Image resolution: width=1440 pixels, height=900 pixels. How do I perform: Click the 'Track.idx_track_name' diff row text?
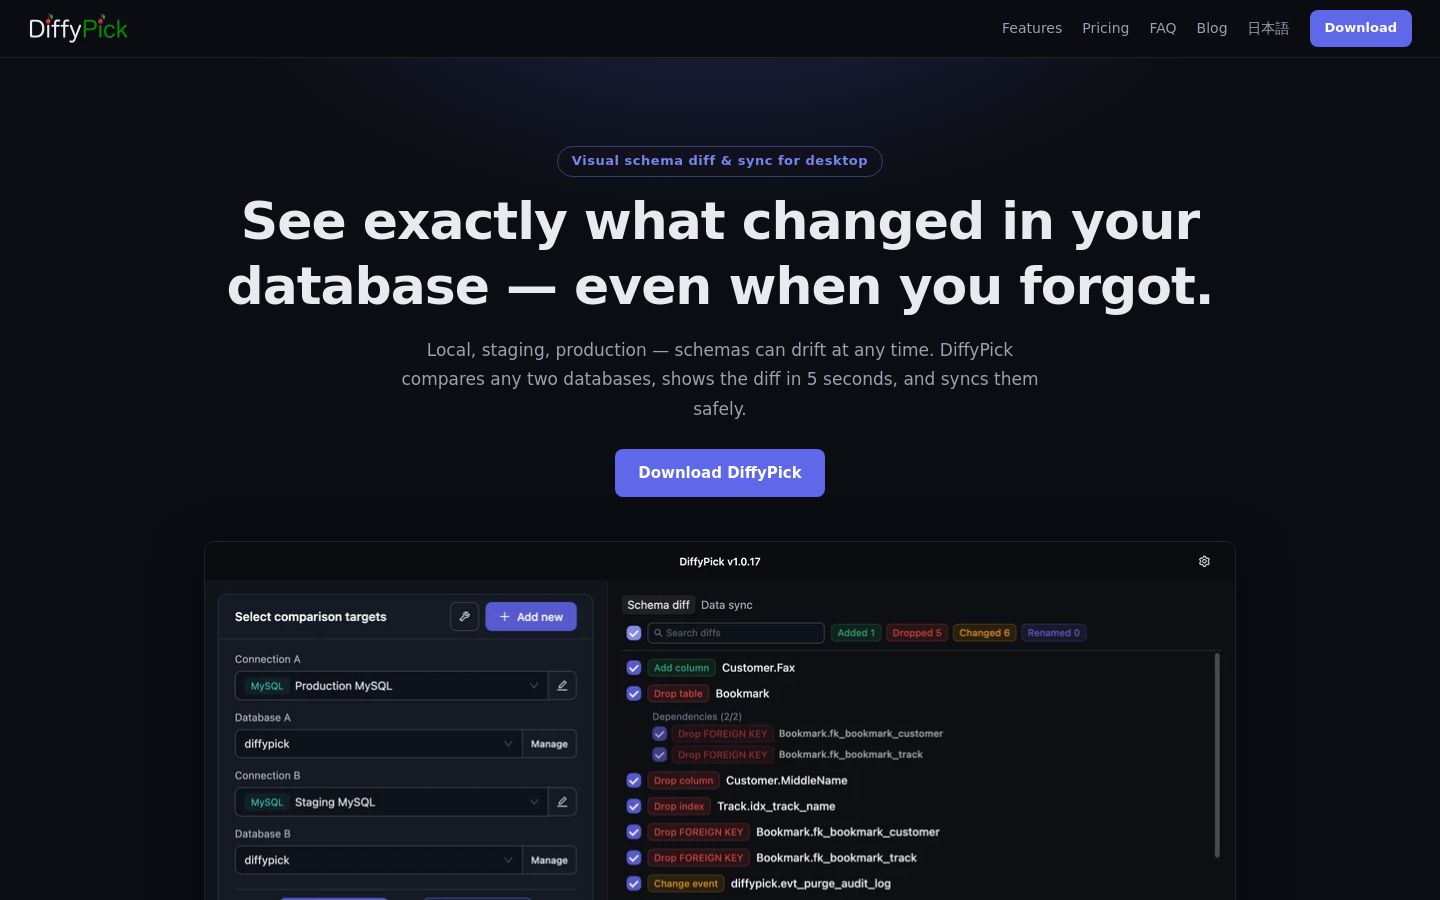point(776,806)
